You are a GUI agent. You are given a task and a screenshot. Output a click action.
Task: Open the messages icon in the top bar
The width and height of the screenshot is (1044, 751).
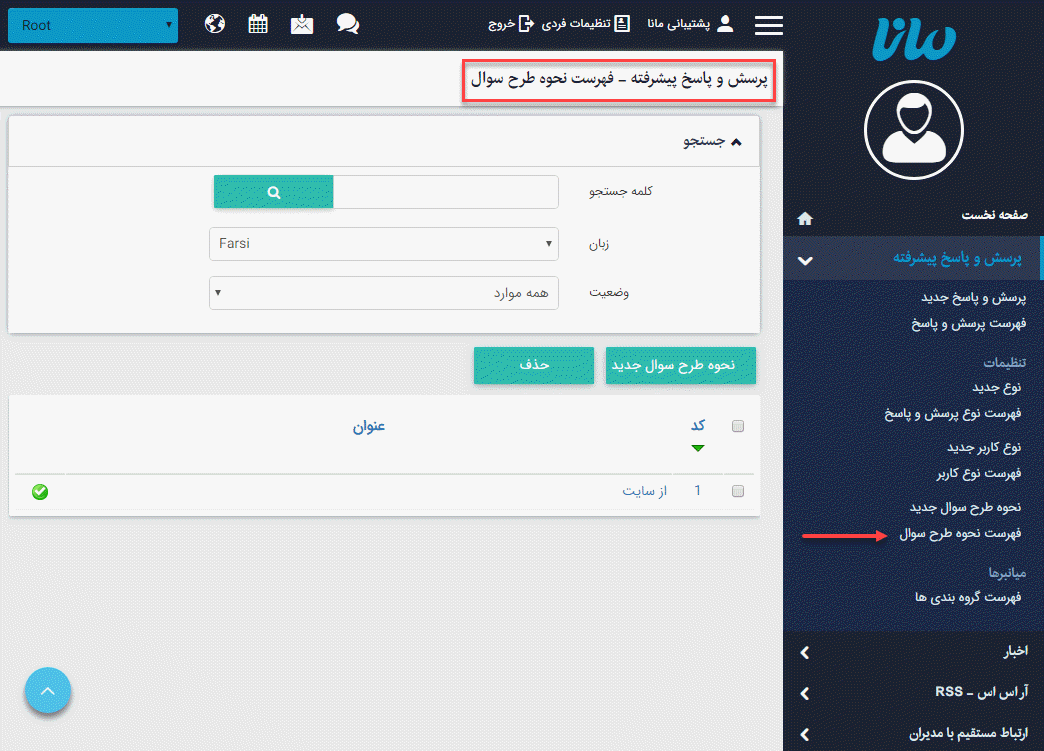[302, 23]
